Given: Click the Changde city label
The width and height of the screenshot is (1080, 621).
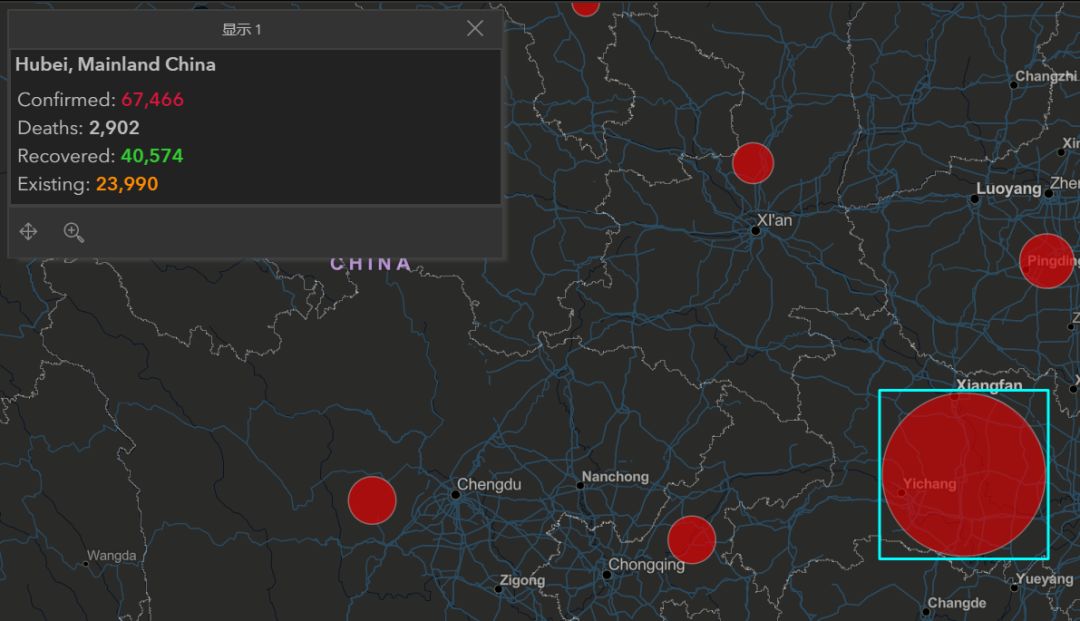Looking at the screenshot, I should [x=956, y=603].
